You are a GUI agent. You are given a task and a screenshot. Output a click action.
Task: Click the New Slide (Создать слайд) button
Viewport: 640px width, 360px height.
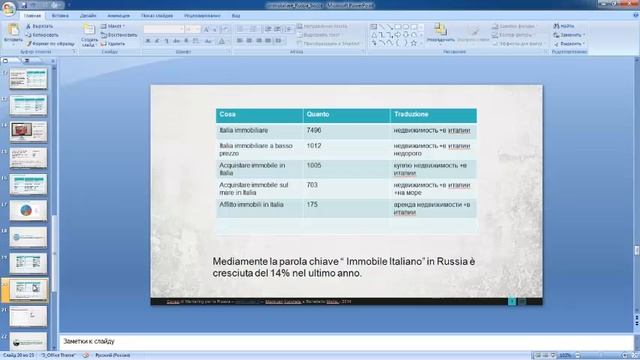[x=89, y=35]
